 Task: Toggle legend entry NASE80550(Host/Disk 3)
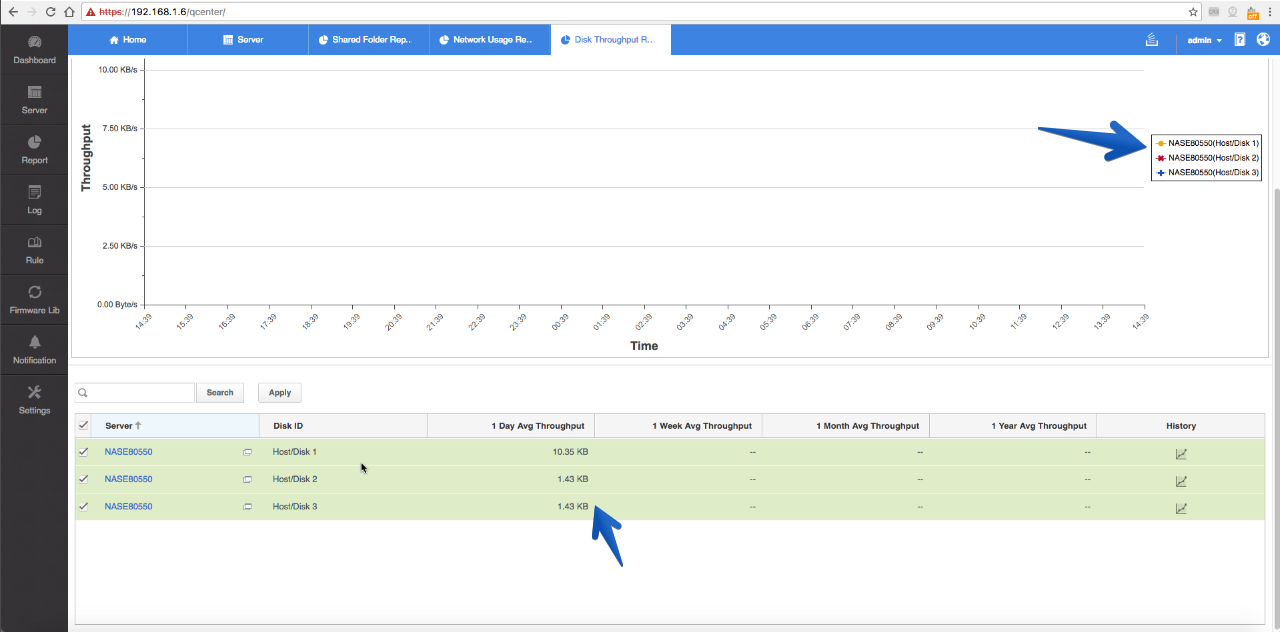click(1207, 172)
